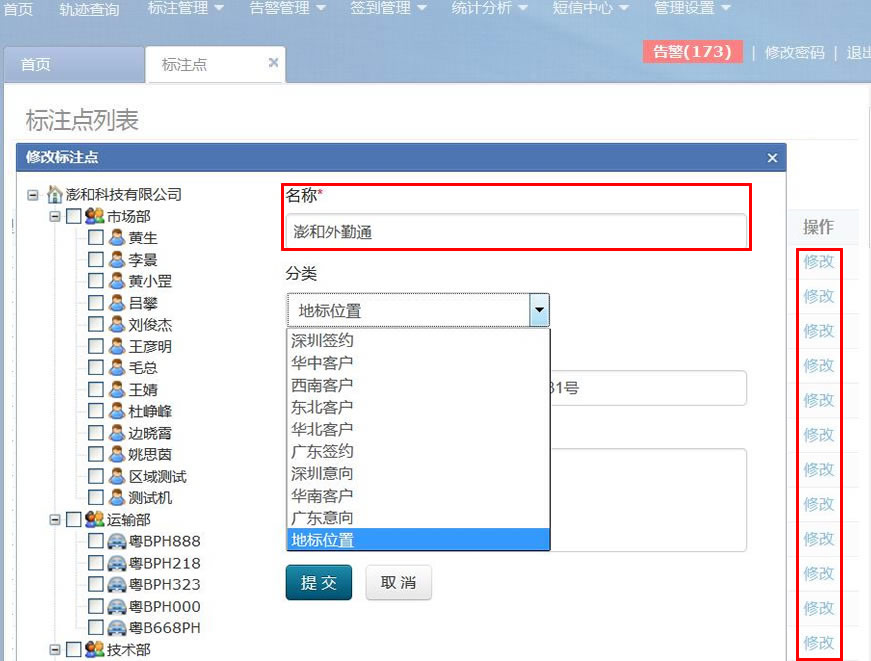Collapse the 运输部 tree branch
871x661 pixels.
click(x=55, y=520)
